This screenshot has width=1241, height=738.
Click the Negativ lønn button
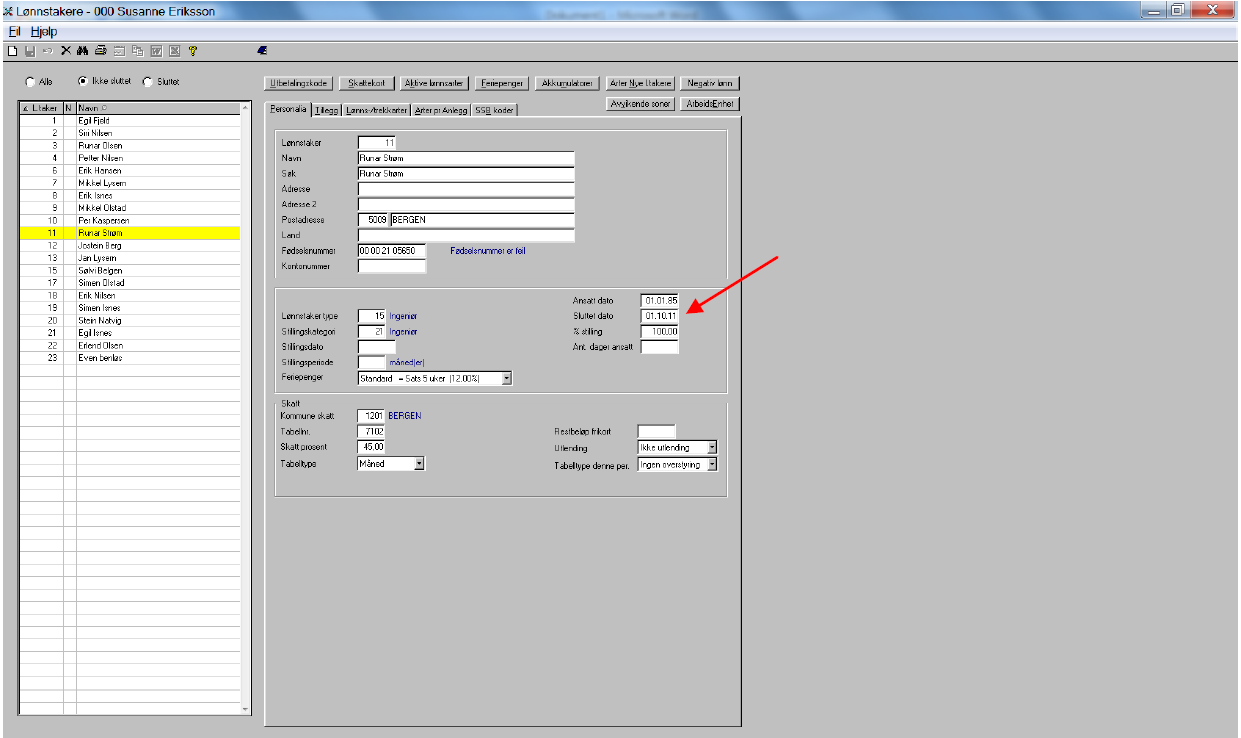pos(711,83)
